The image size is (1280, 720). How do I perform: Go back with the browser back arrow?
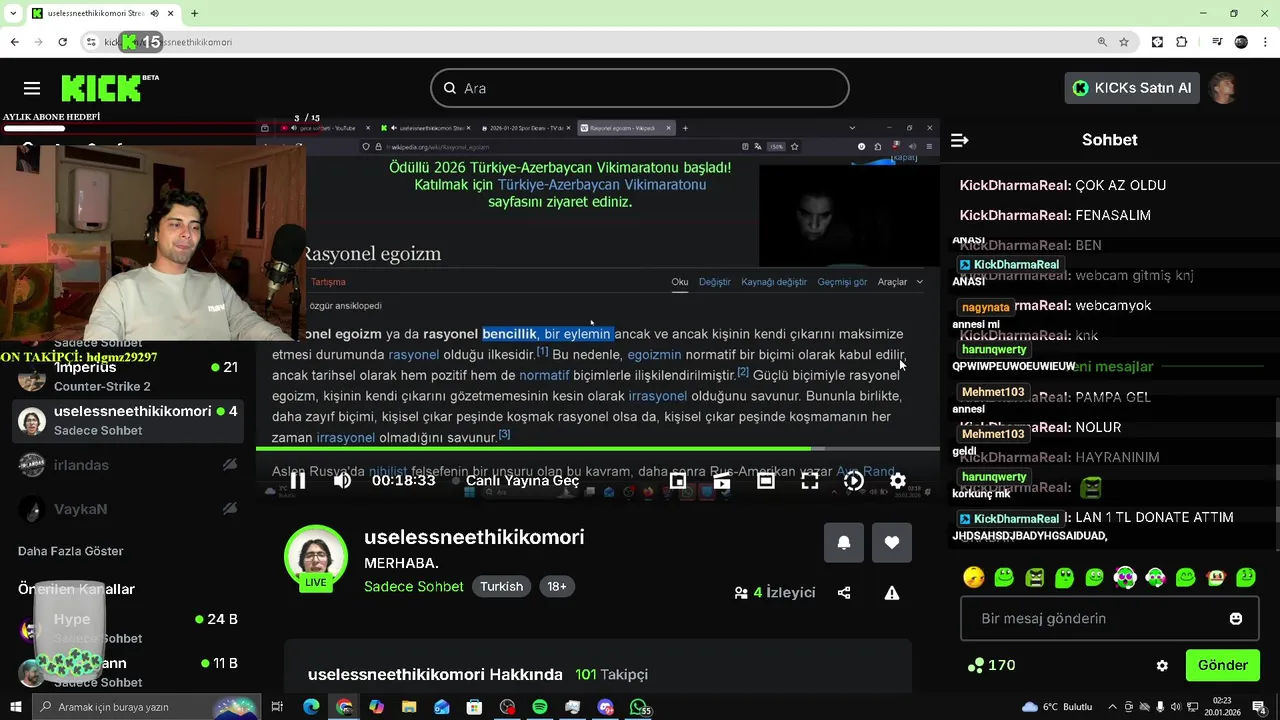(14, 42)
